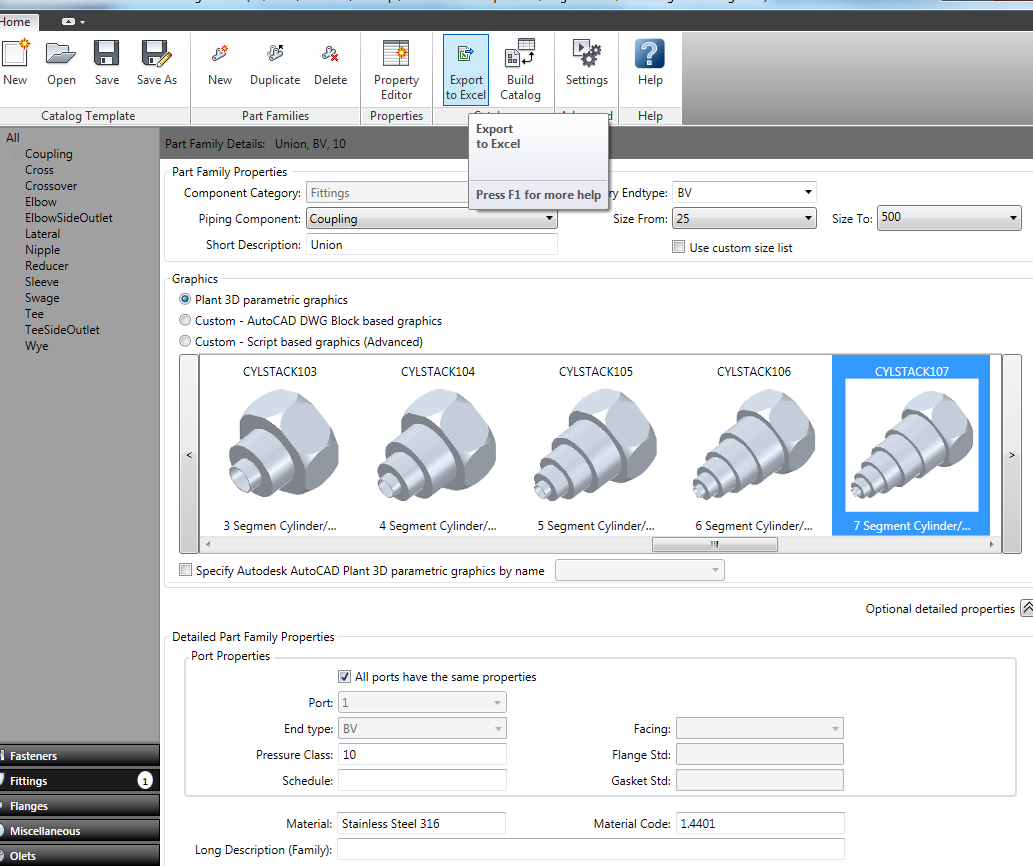Collapse Optional detailed properties section
This screenshot has width=1033, height=866.
click(1025, 608)
